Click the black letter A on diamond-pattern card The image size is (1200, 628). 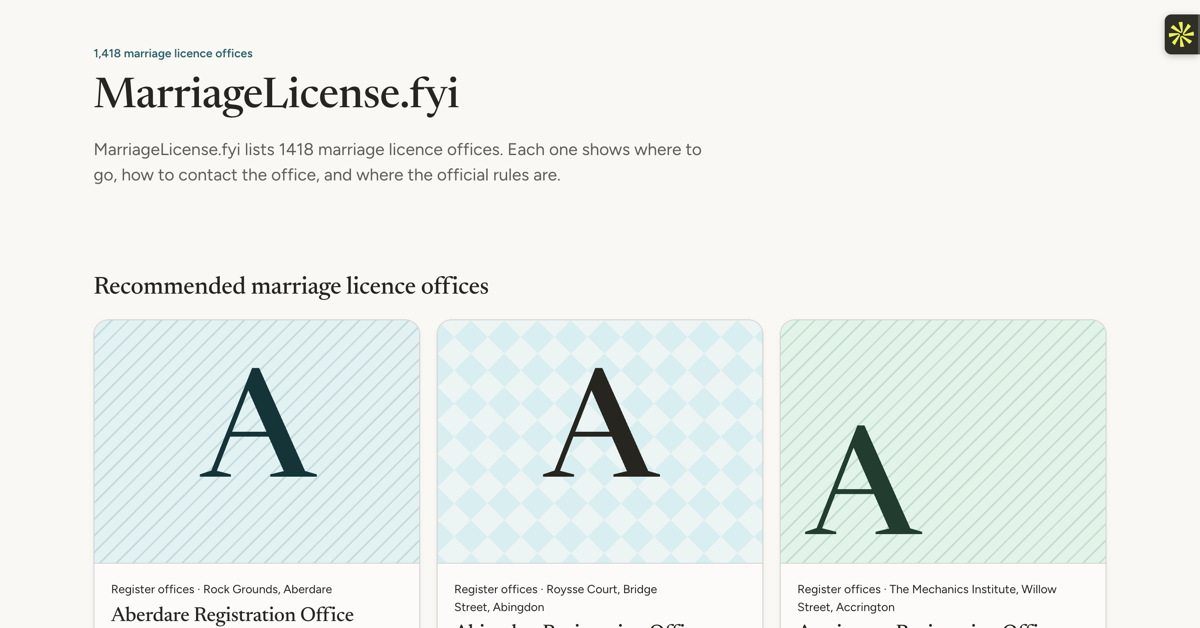(601, 422)
